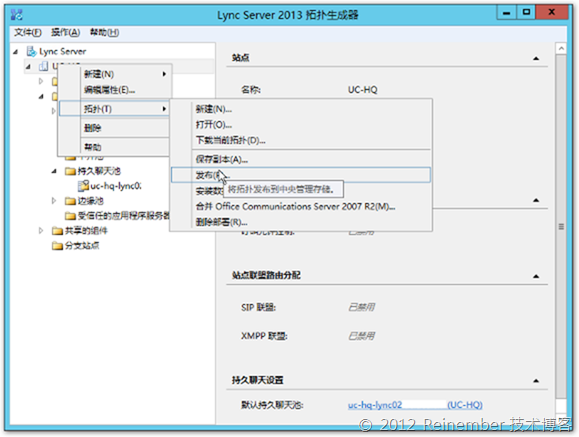Maximize the Lync Server 2013 window
The image size is (579, 437).
526,13
